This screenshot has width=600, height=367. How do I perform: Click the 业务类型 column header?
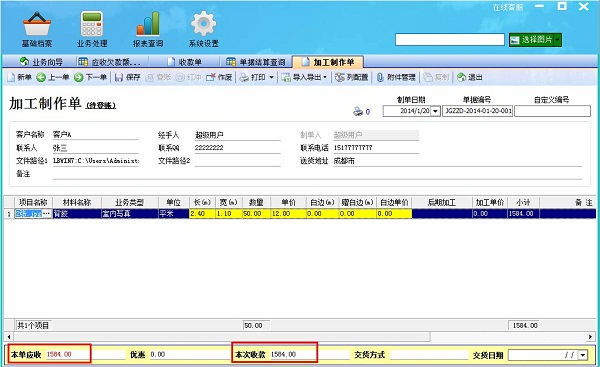click(x=130, y=202)
